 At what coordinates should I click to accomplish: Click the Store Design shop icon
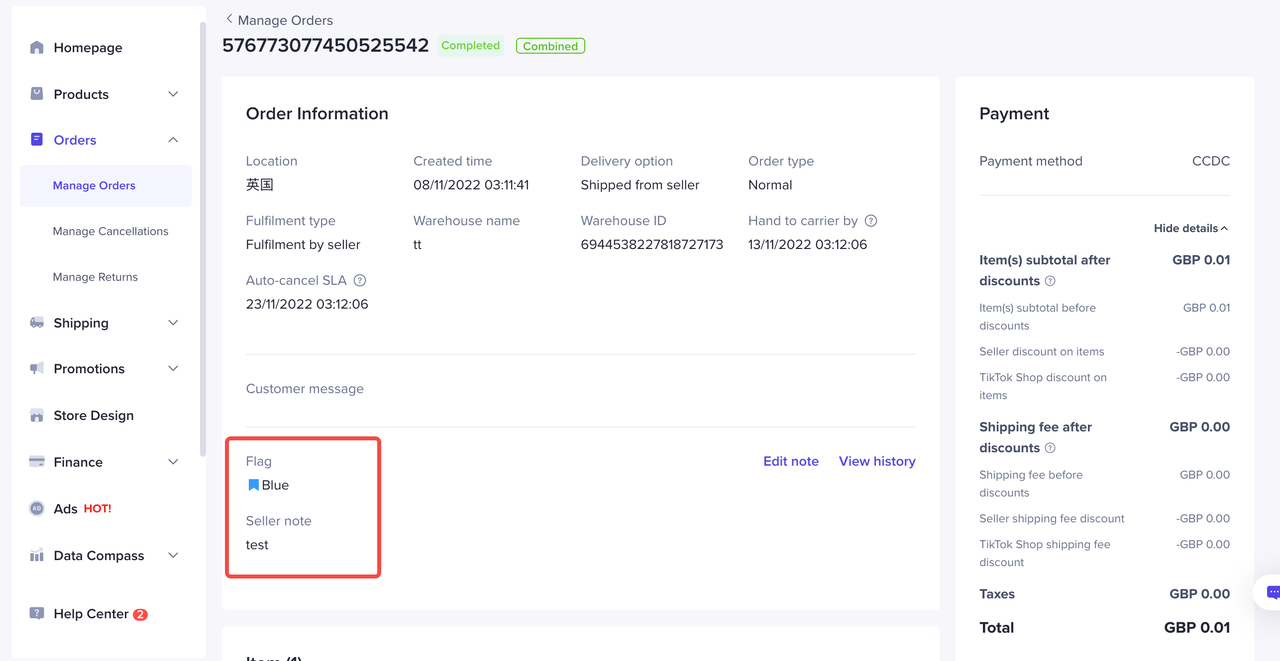(x=37, y=416)
